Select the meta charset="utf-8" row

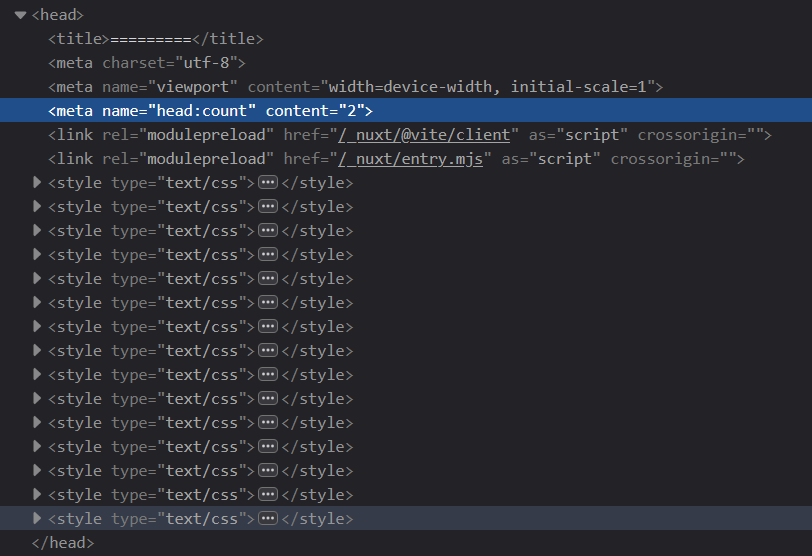coord(406,63)
